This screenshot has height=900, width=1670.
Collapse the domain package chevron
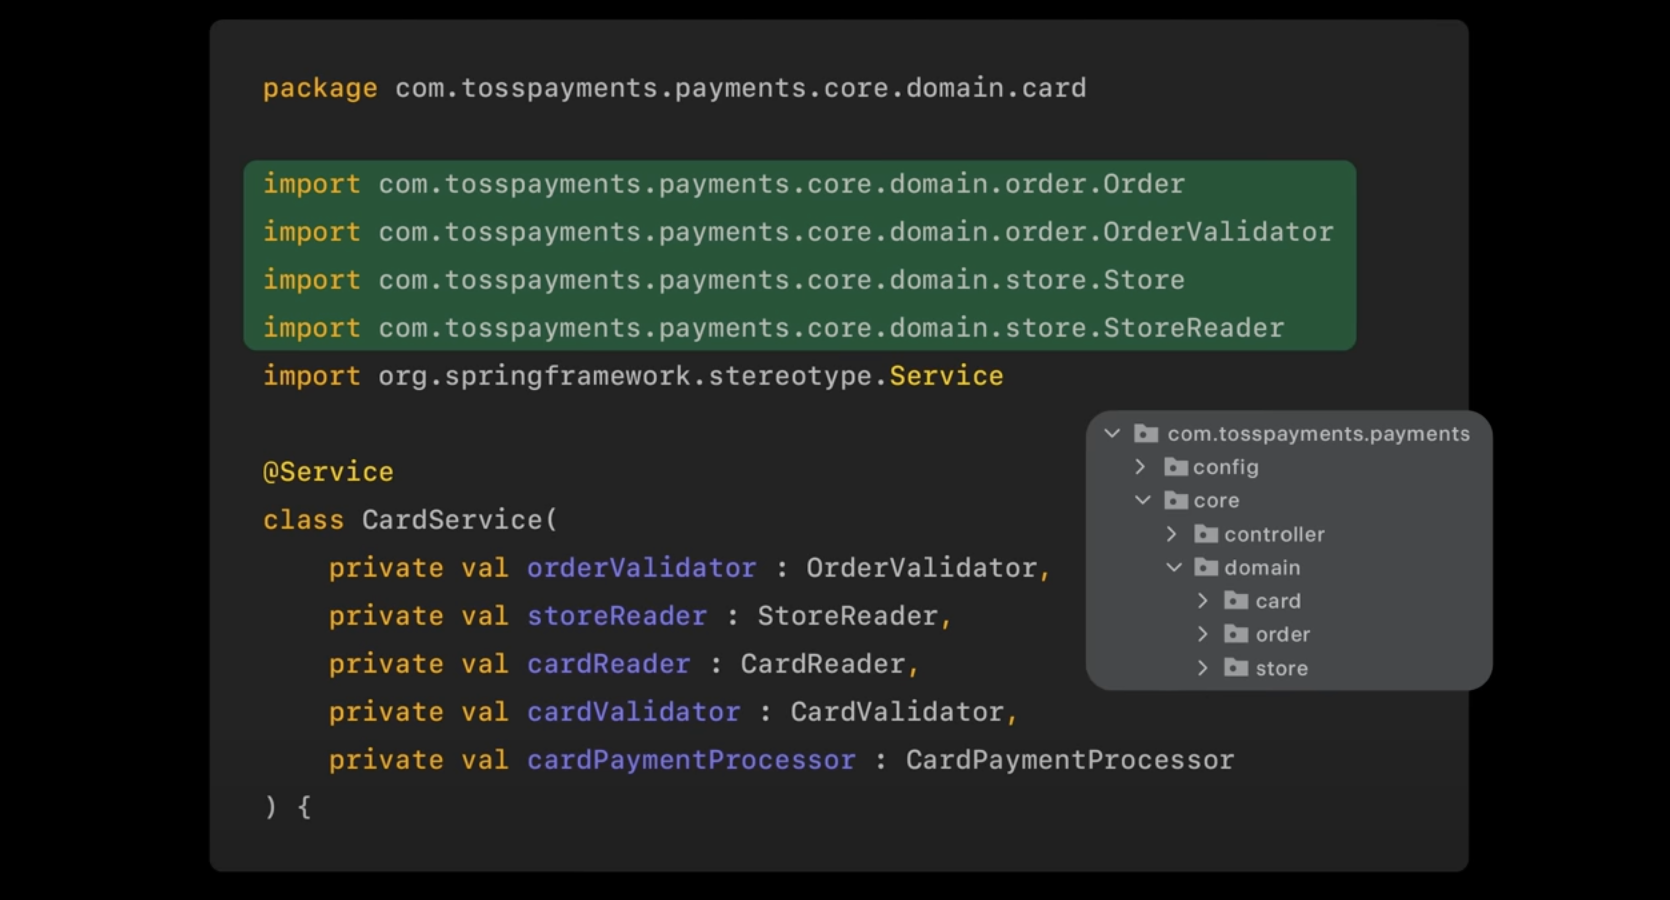[1174, 568]
